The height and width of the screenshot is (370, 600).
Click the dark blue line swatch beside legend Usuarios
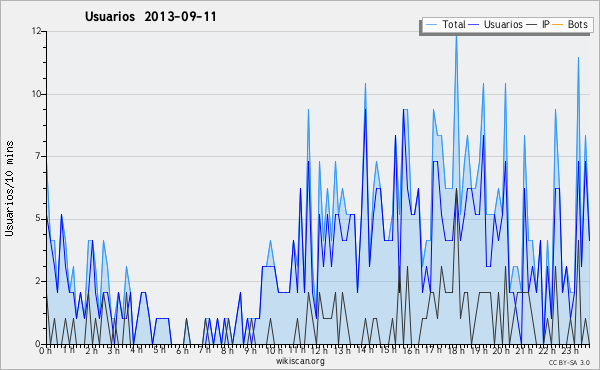point(474,25)
